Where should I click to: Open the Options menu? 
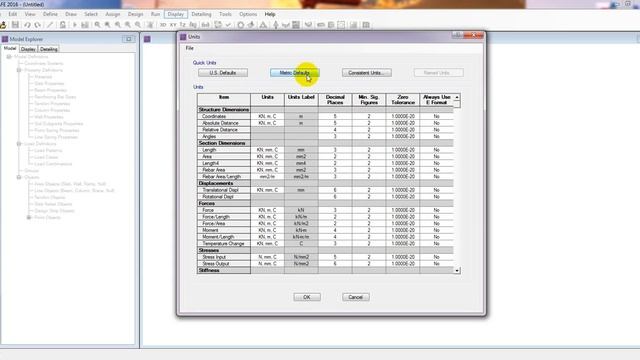click(x=248, y=14)
